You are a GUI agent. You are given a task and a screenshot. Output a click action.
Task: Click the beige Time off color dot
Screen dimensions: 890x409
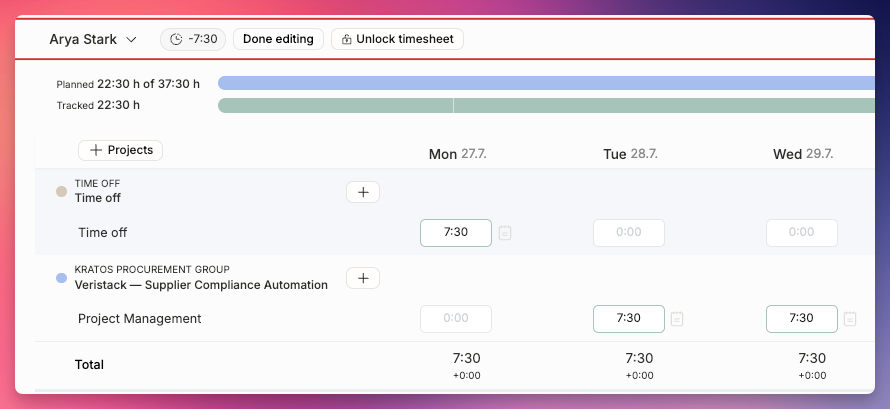pyautogui.click(x=61, y=192)
